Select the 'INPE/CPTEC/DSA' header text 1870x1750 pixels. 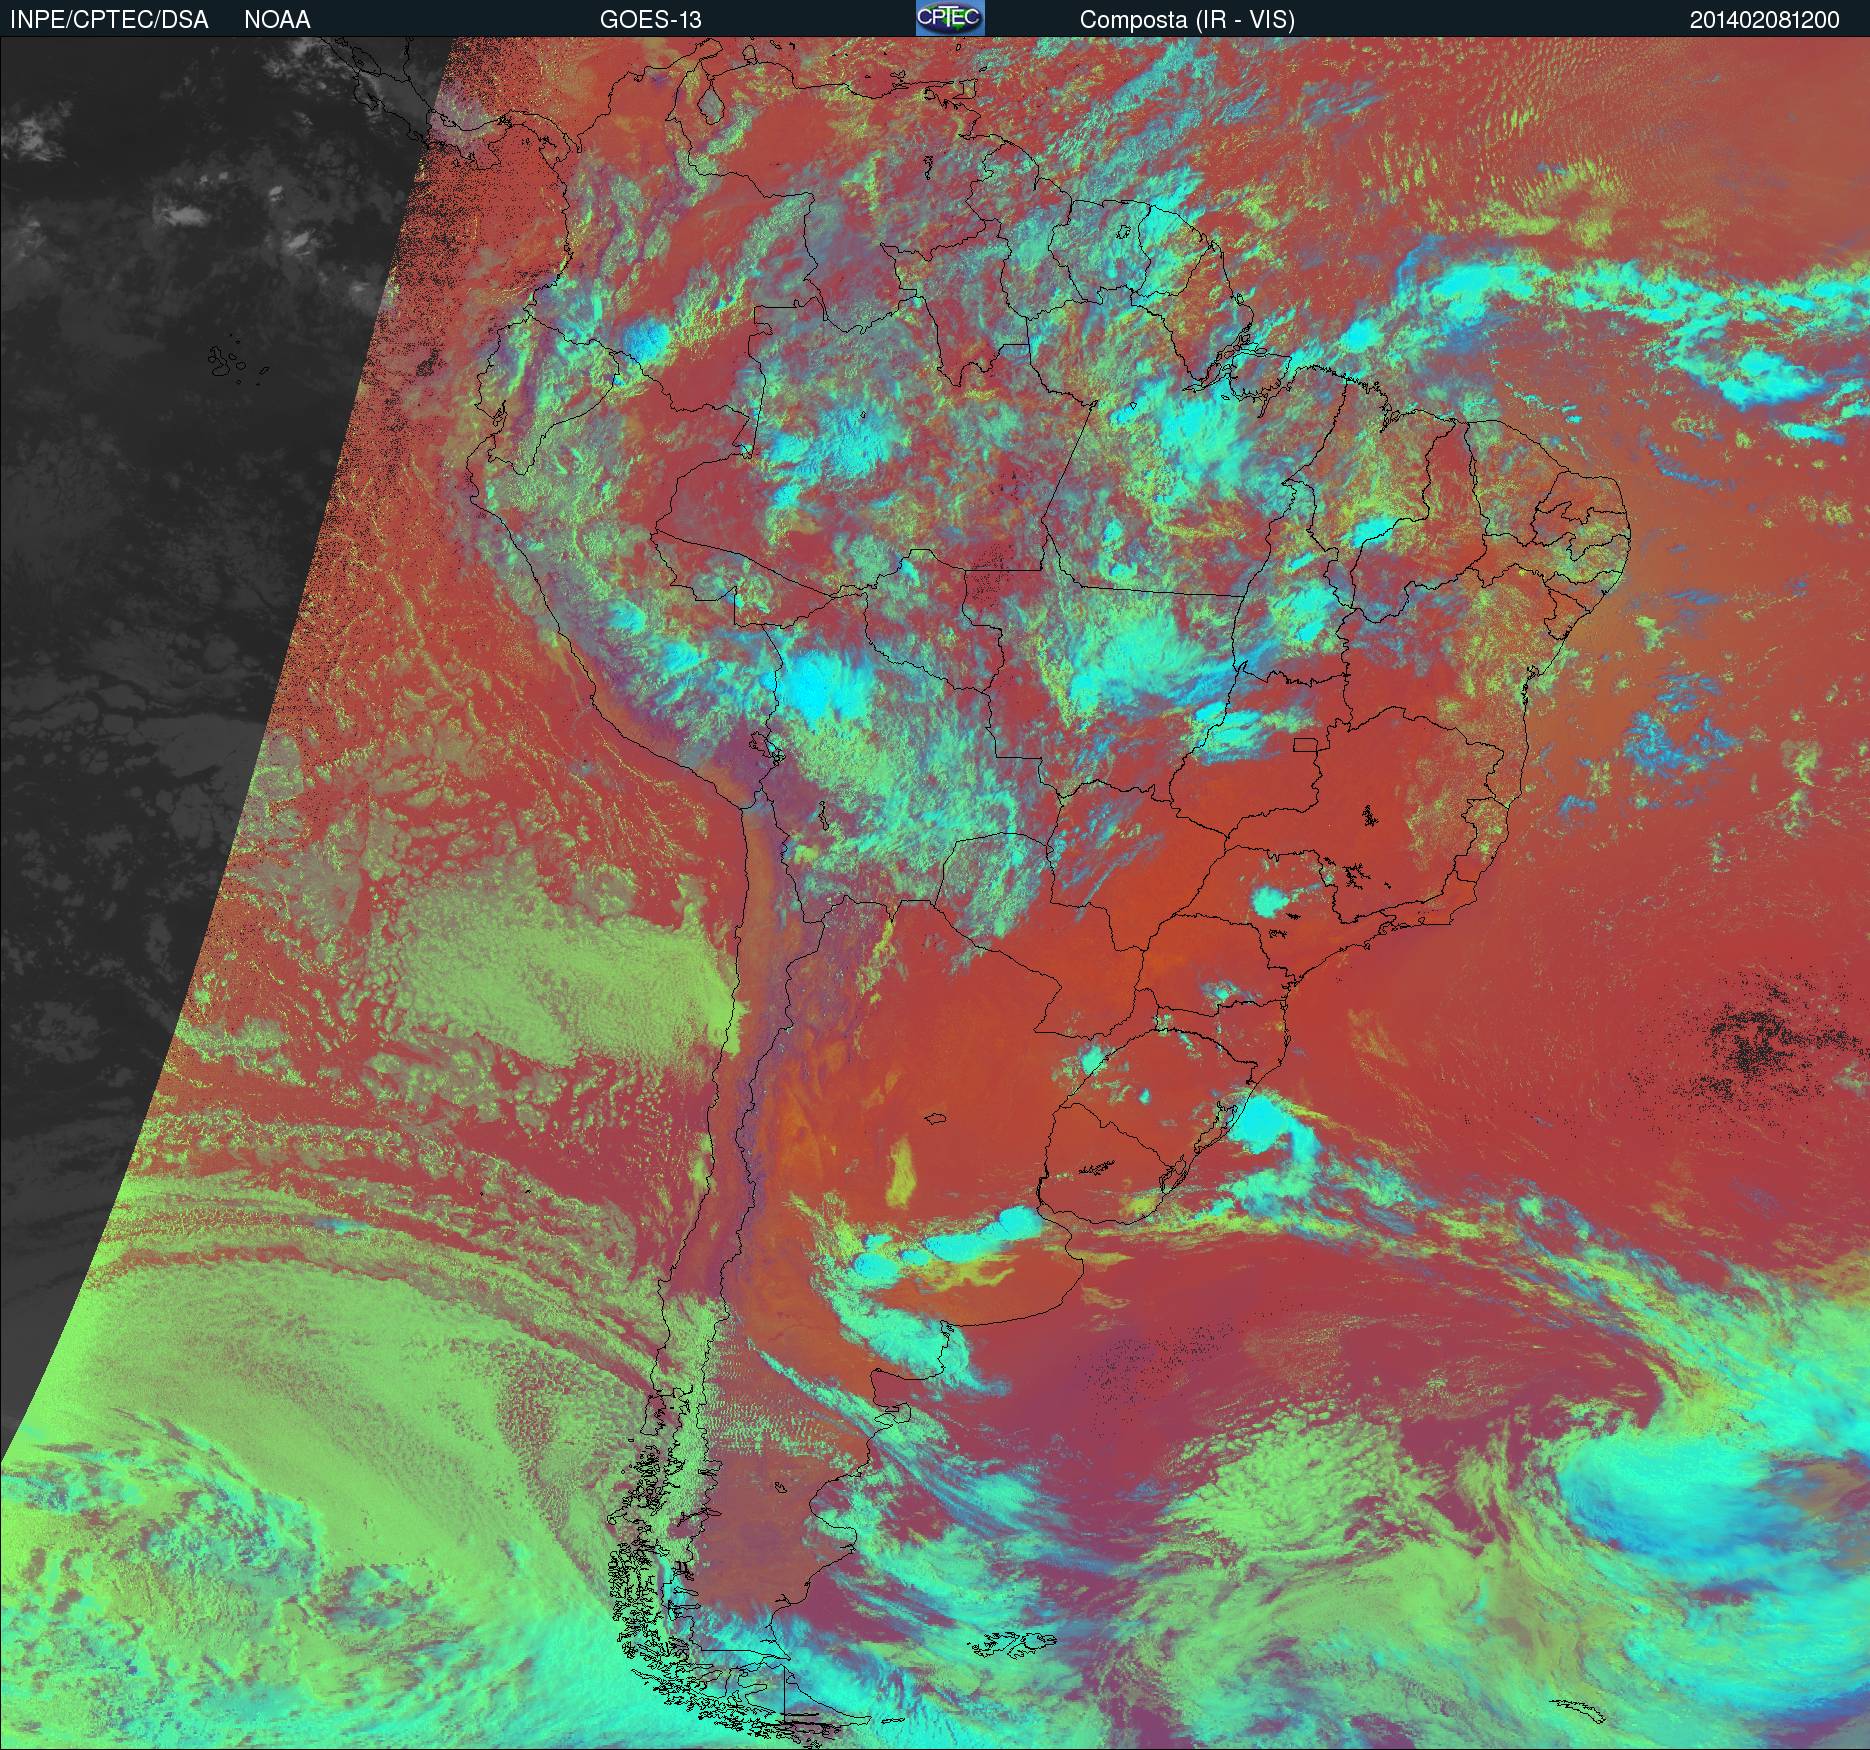tap(109, 20)
